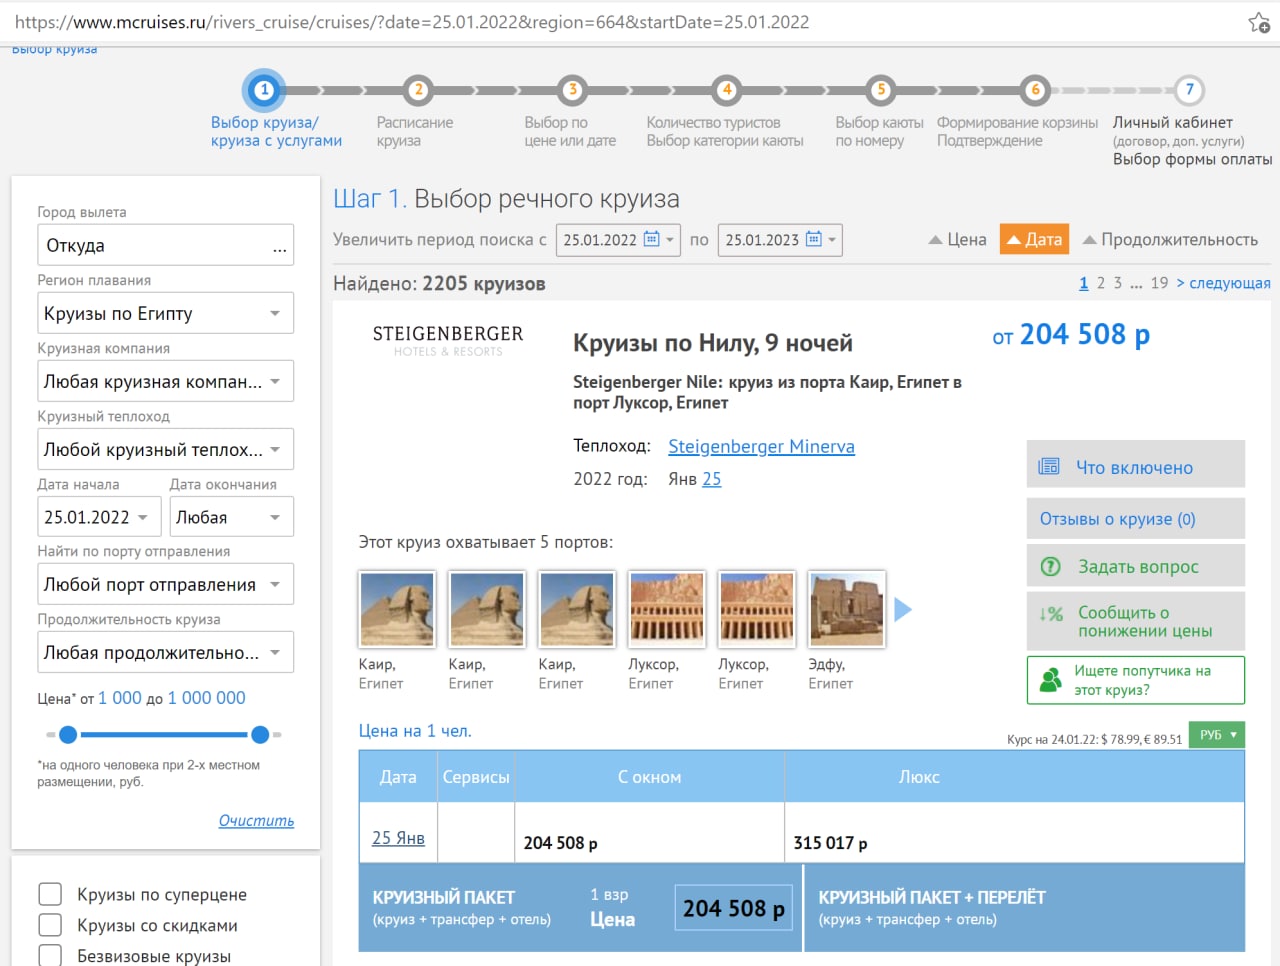This screenshot has width=1280, height=966.
Task: Click '> следующая' pagination link
Action: 1223,283
